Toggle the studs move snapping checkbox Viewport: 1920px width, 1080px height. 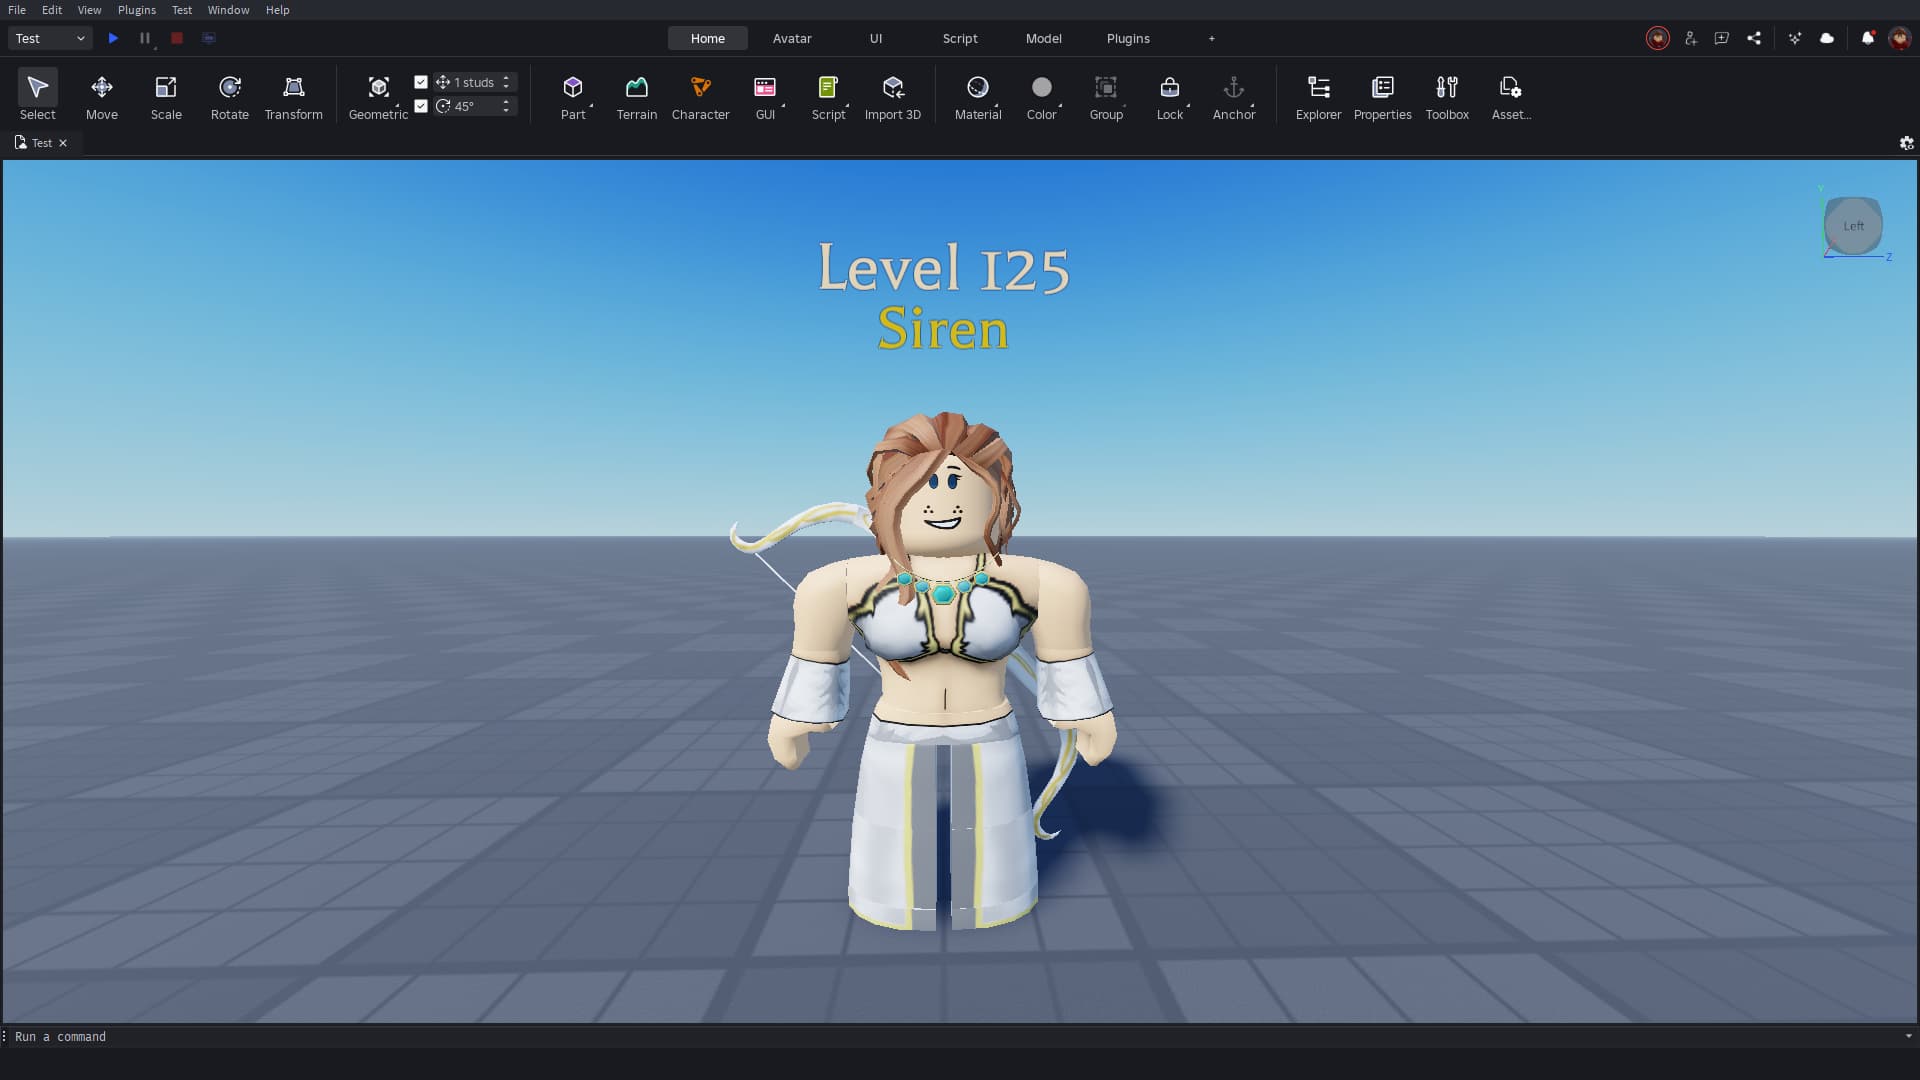click(421, 82)
